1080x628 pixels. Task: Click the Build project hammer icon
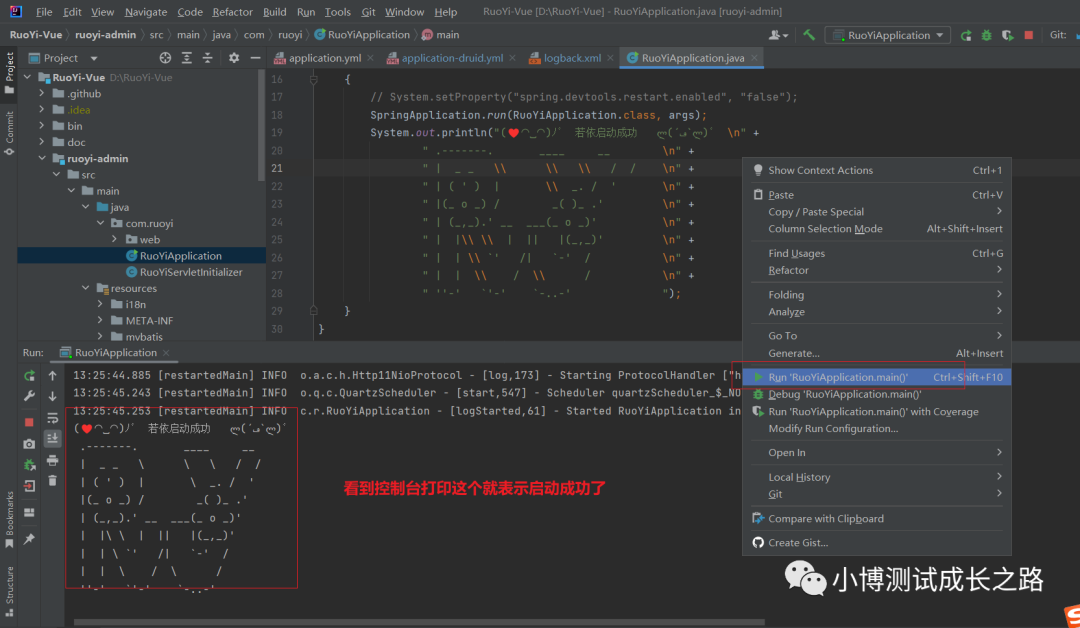coord(809,35)
